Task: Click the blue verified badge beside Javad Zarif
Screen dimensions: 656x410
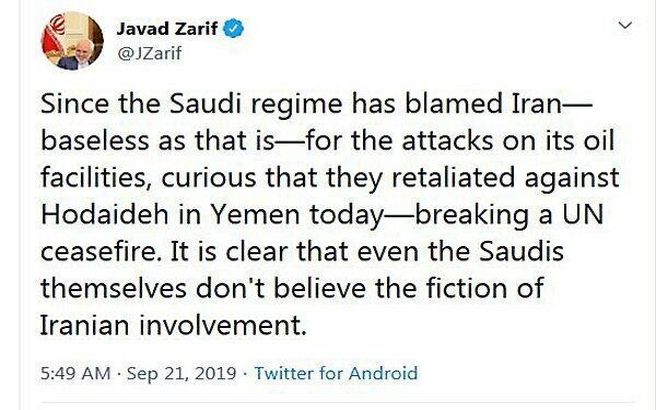Action: coord(233,28)
